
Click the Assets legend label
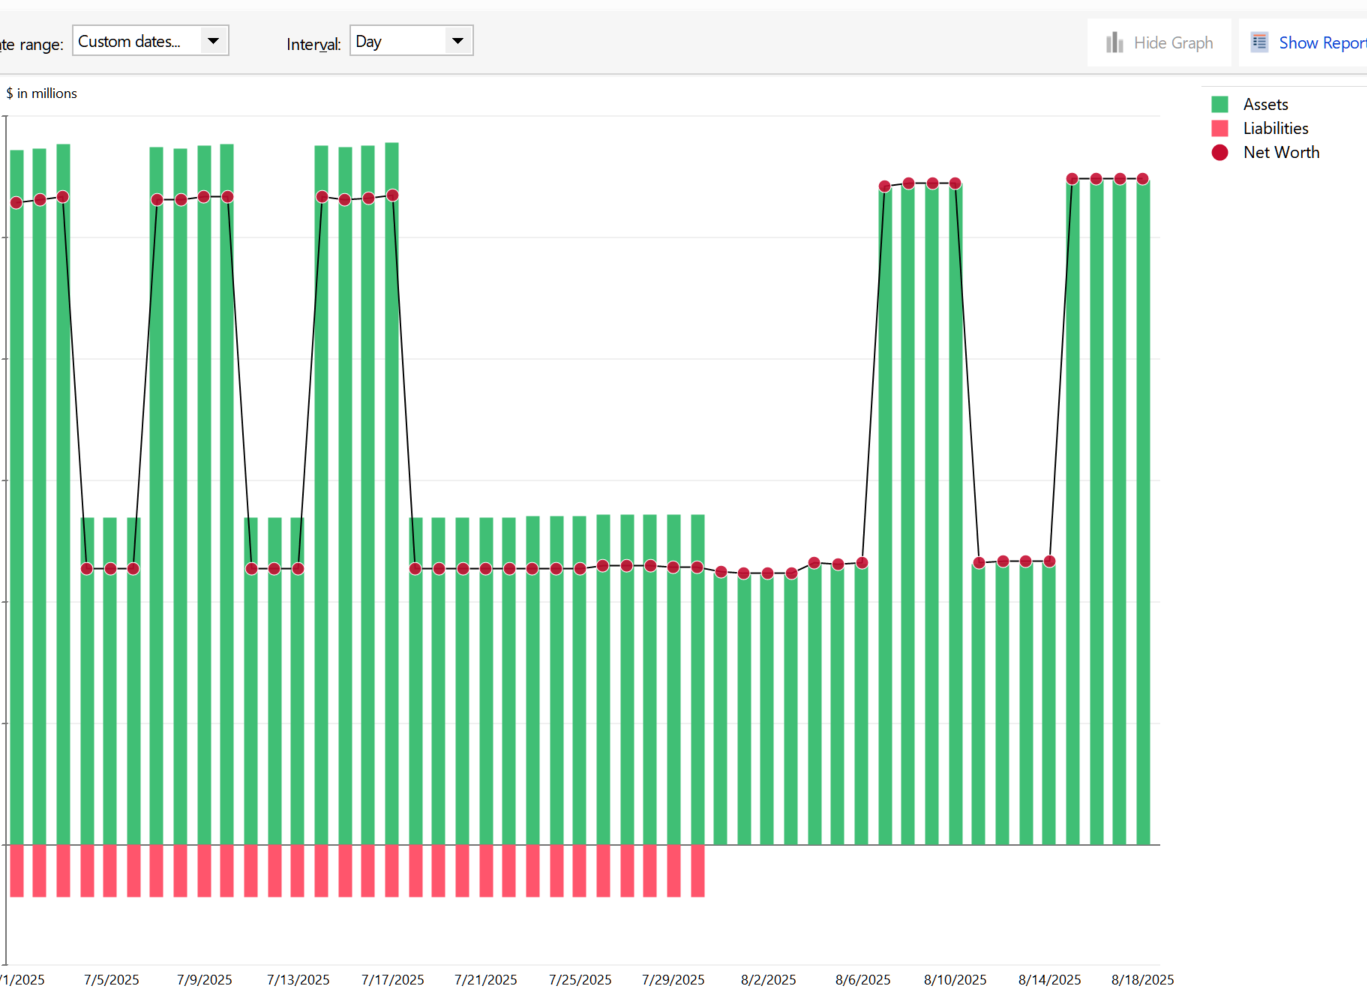[x=1265, y=104]
